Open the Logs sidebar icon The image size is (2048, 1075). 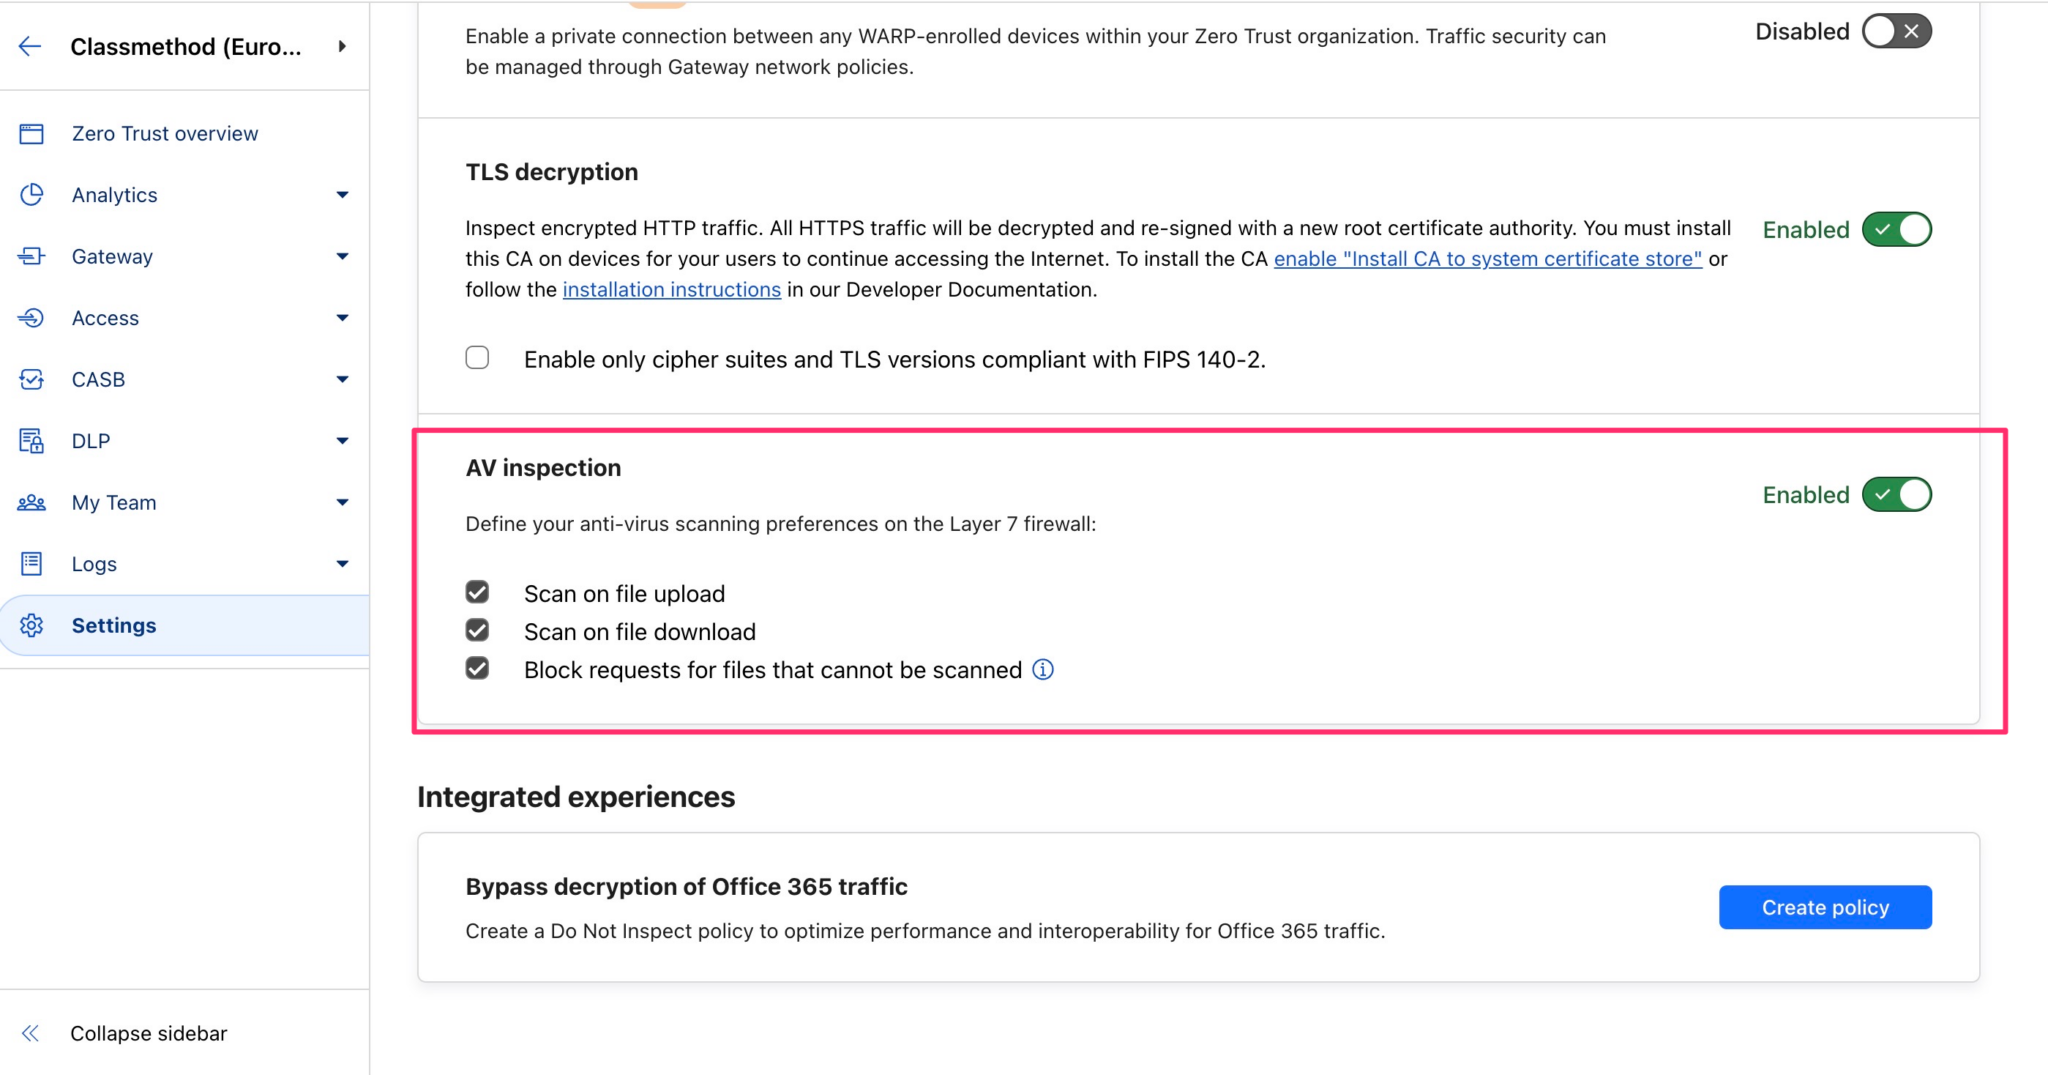[x=33, y=563]
